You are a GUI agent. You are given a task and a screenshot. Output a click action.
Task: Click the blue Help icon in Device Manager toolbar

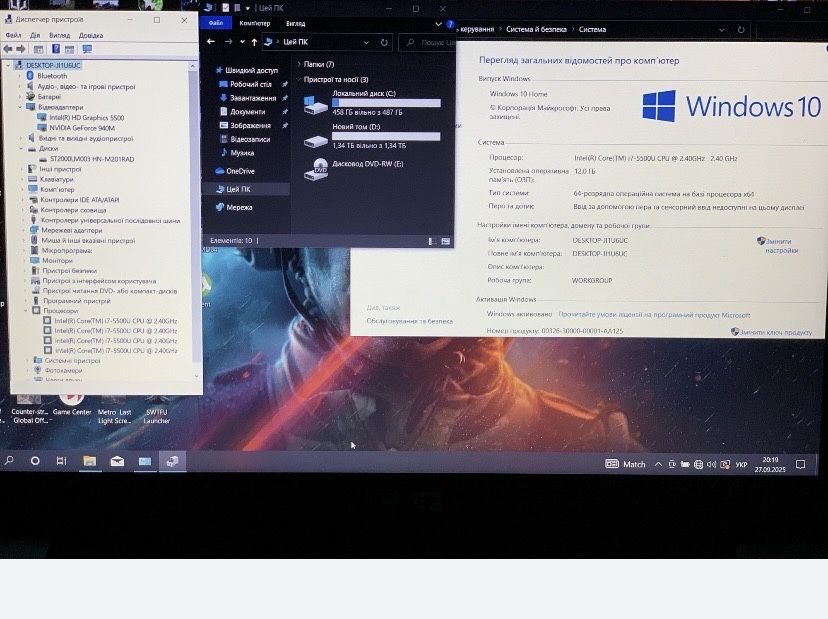[x=55, y=49]
